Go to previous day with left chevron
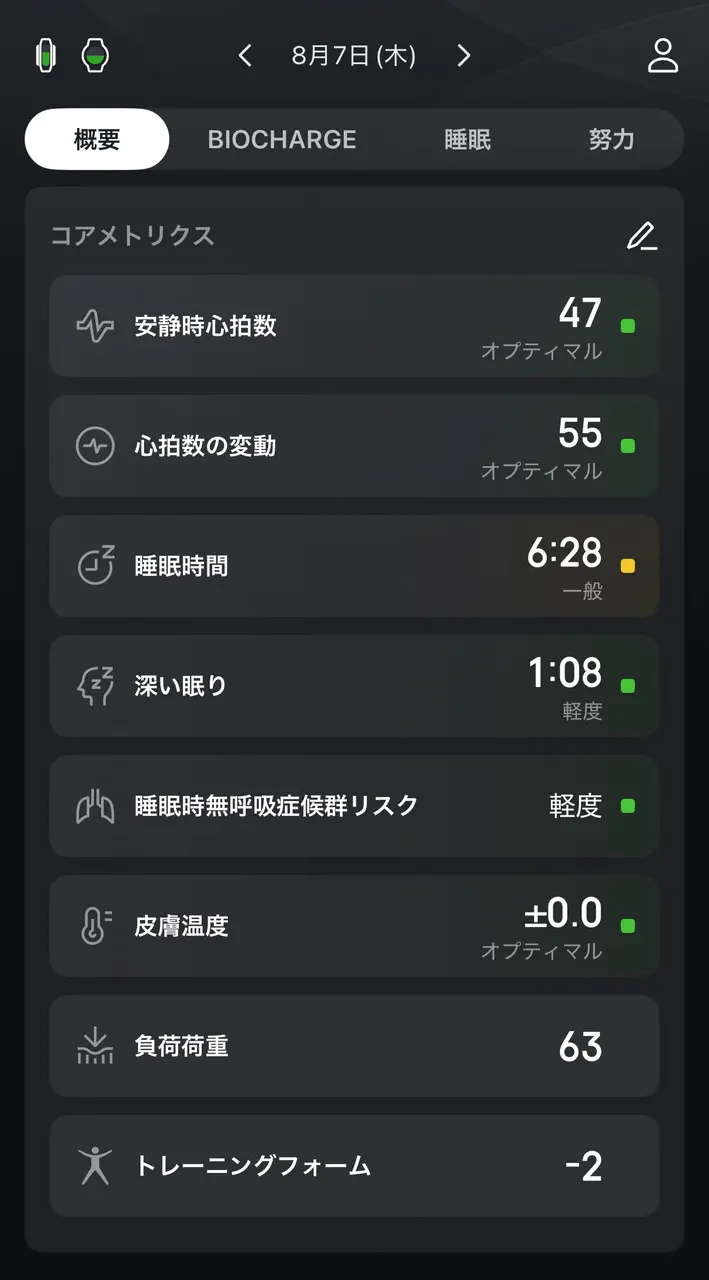 (x=246, y=56)
